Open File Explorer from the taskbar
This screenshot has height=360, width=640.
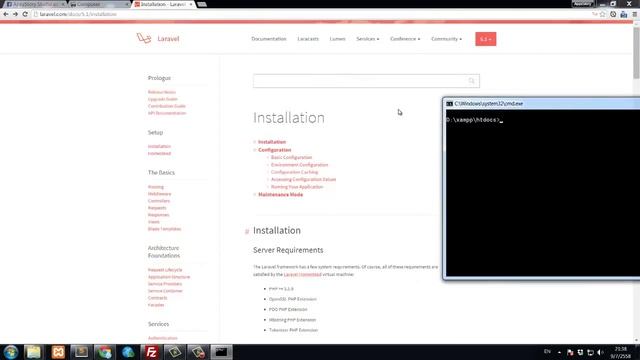click(x=33, y=352)
